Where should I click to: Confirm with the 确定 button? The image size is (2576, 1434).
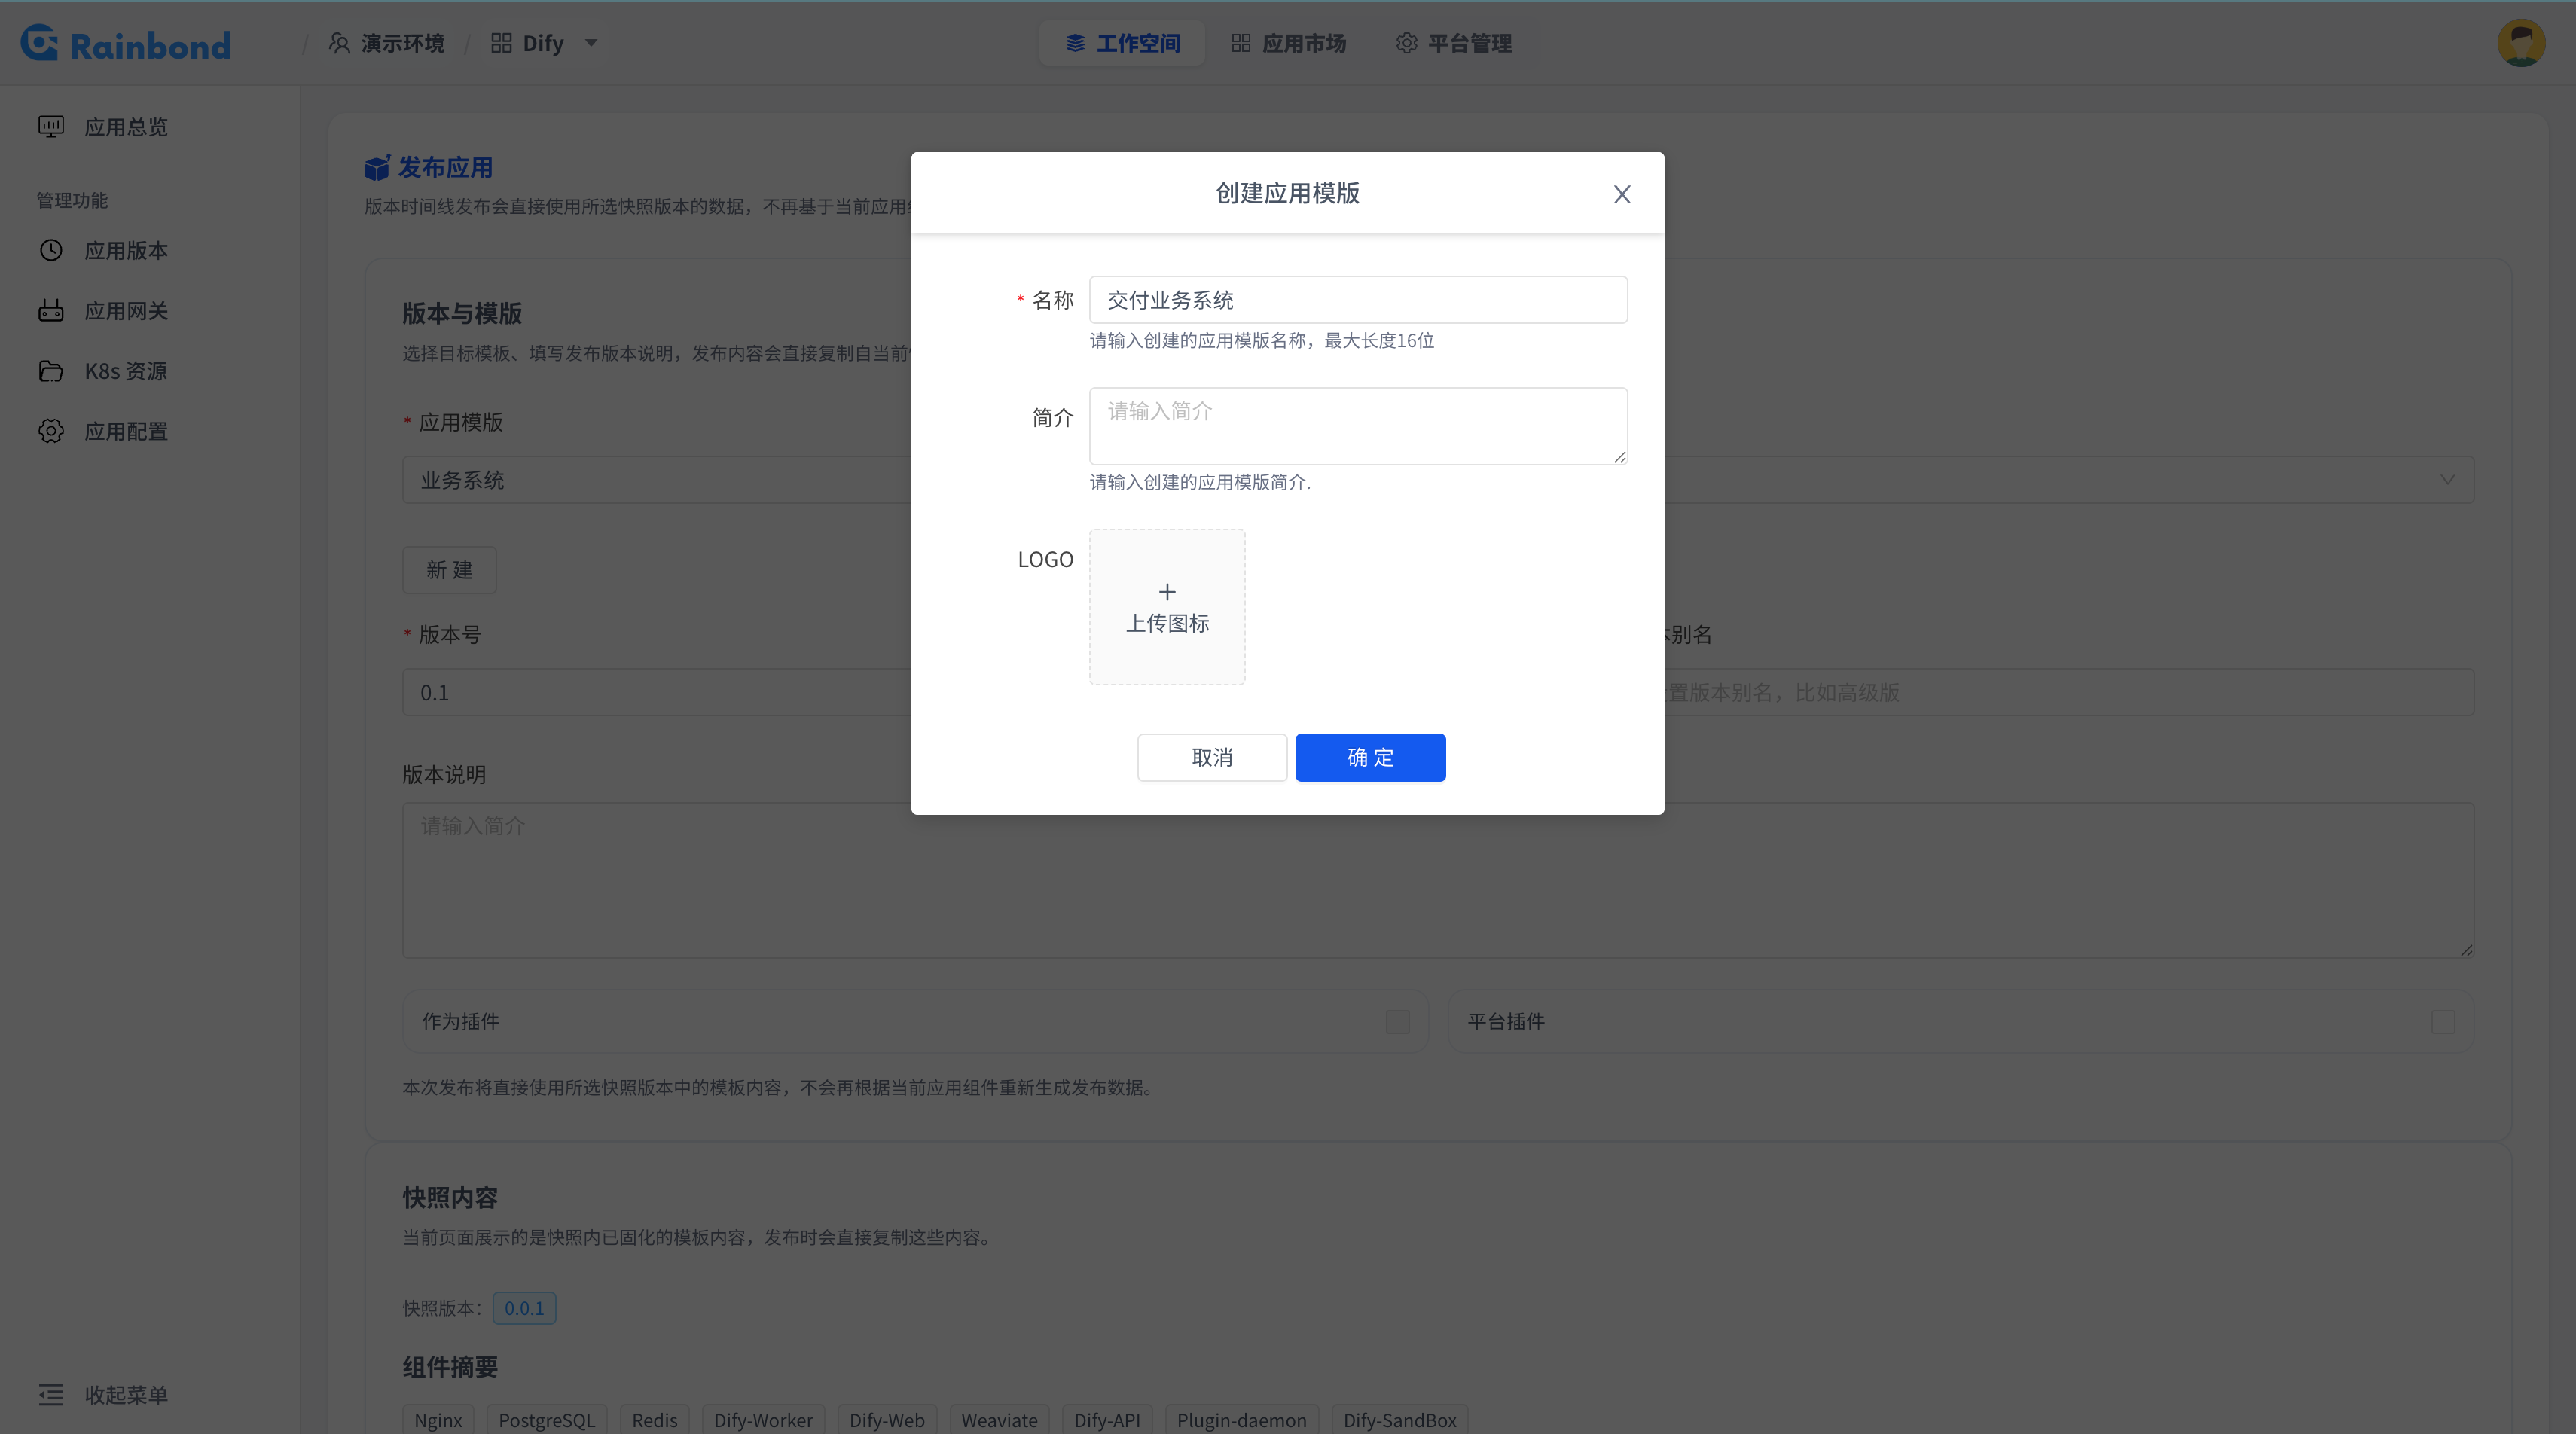click(1370, 758)
